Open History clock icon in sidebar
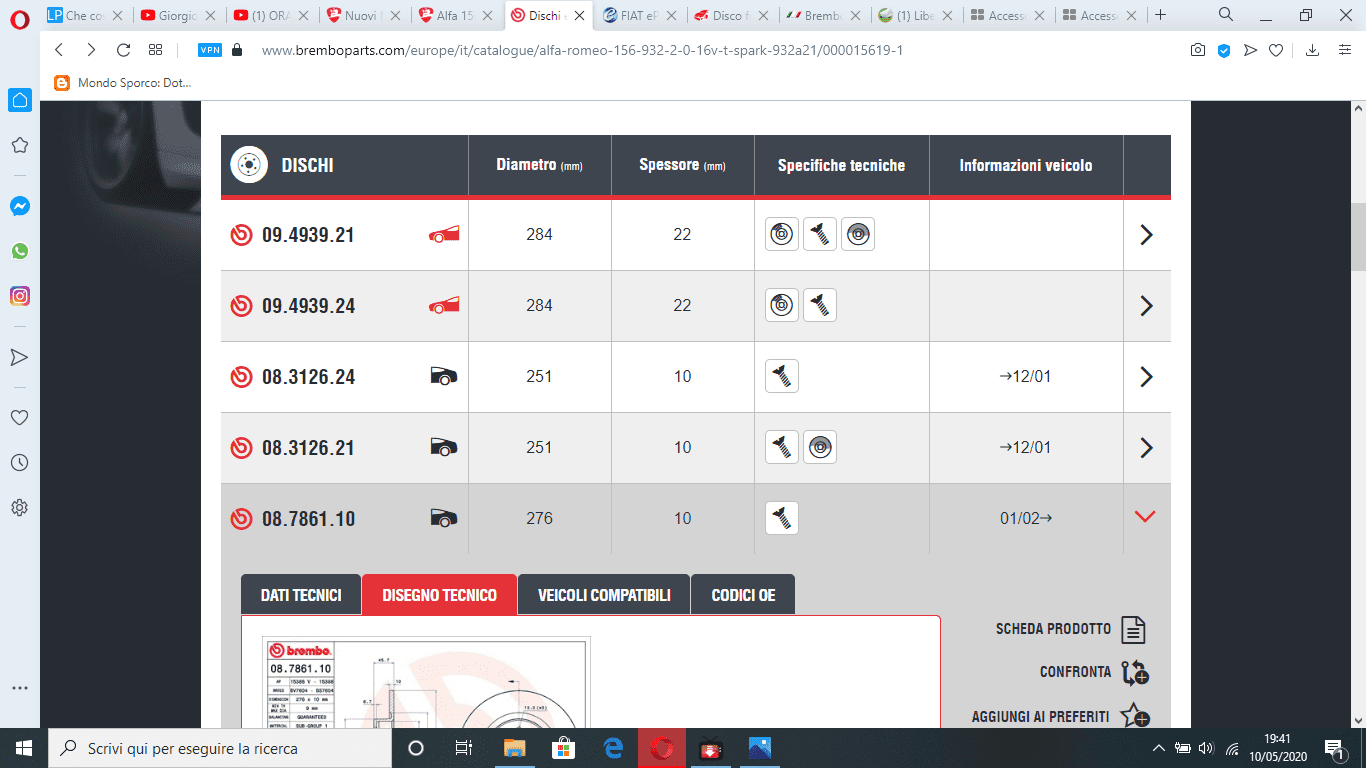The width and height of the screenshot is (1366, 768). click(x=19, y=462)
